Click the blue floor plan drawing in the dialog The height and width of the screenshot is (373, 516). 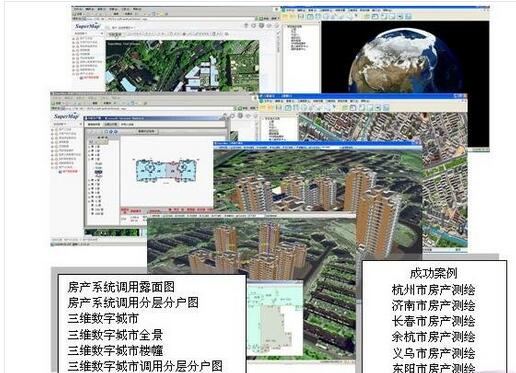point(166,171)
